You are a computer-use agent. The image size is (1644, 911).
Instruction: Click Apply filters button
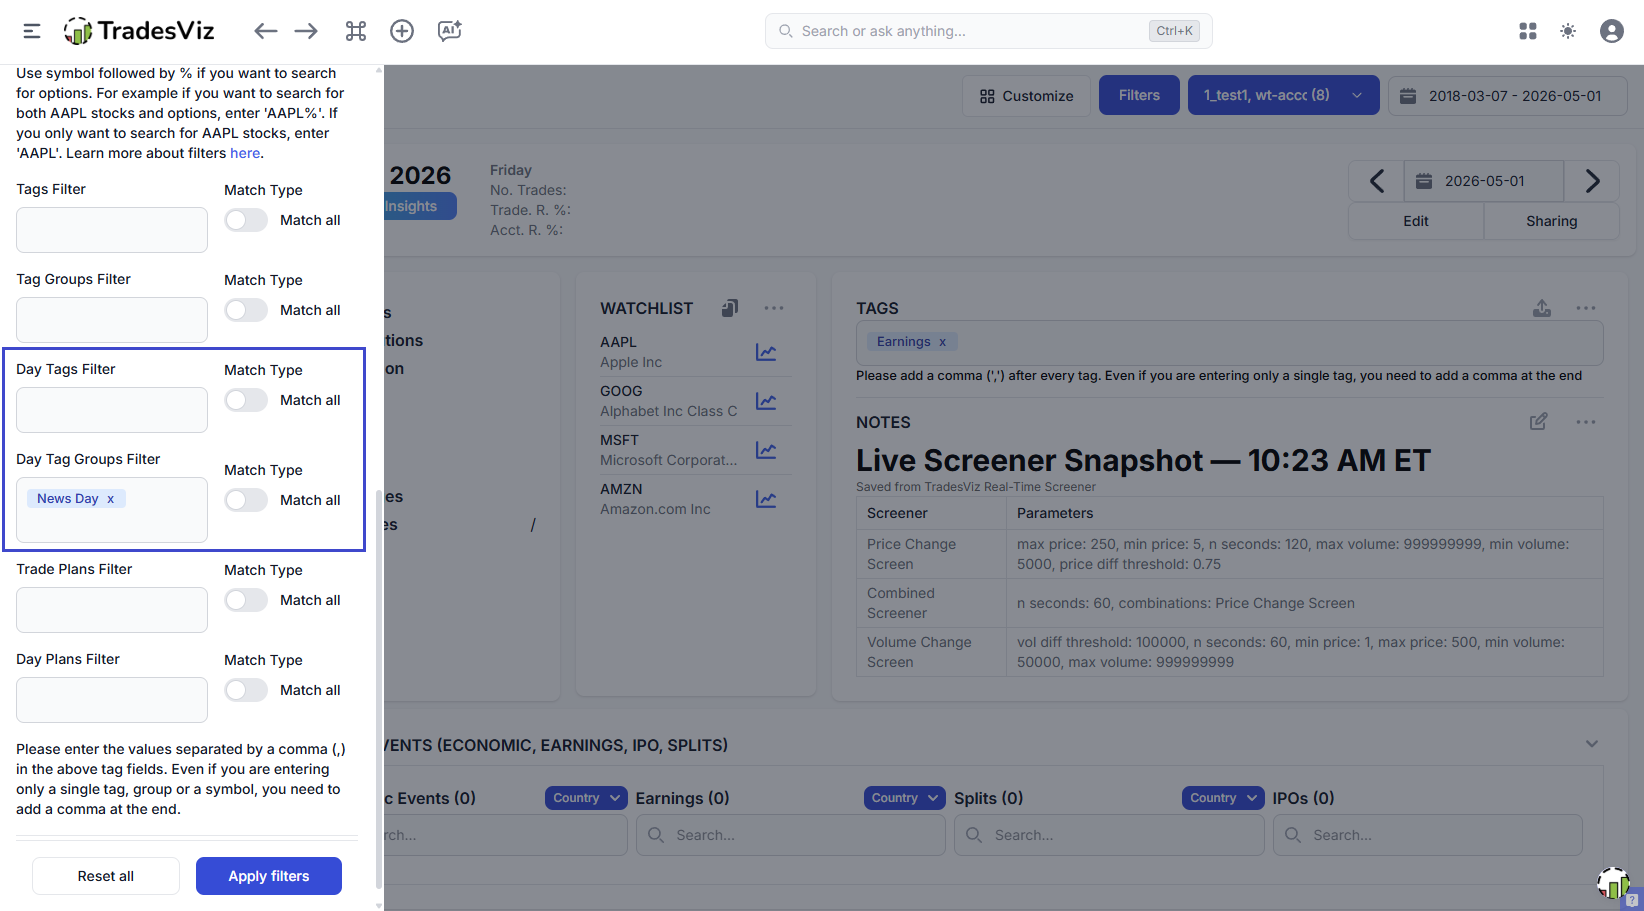tap(269, 876)
